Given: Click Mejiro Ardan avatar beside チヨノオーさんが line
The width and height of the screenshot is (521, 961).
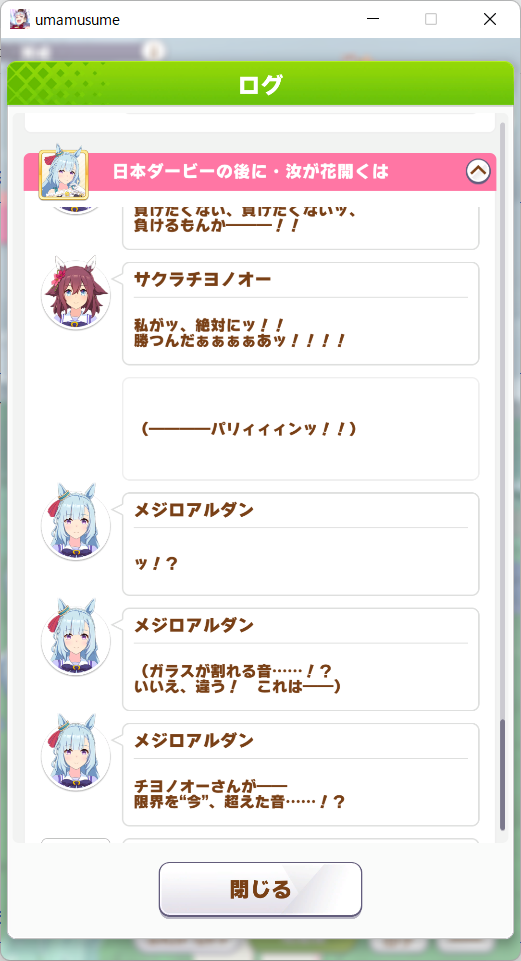Looking at the screenshot, I should [x=76, y=753].
